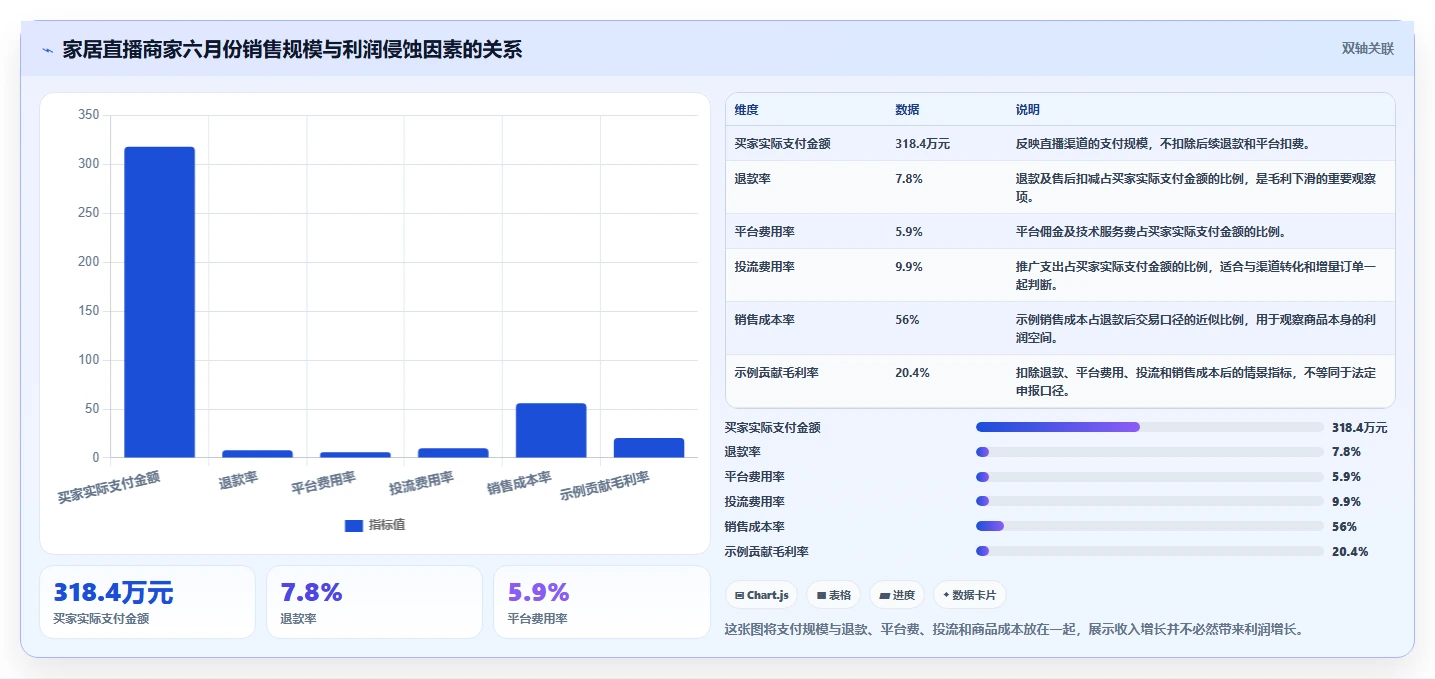Click the 20.4% cell in the table
This screenshot has width=1435, height=679.
pyautogui.click(x=912, y=373)
